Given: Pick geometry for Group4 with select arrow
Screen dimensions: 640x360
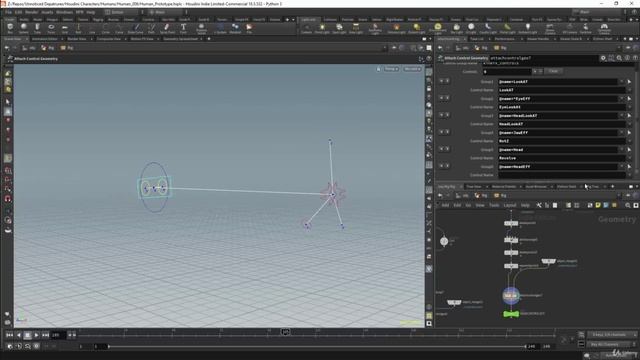Looking at the screenshot, I should click(x=629, y=133).
